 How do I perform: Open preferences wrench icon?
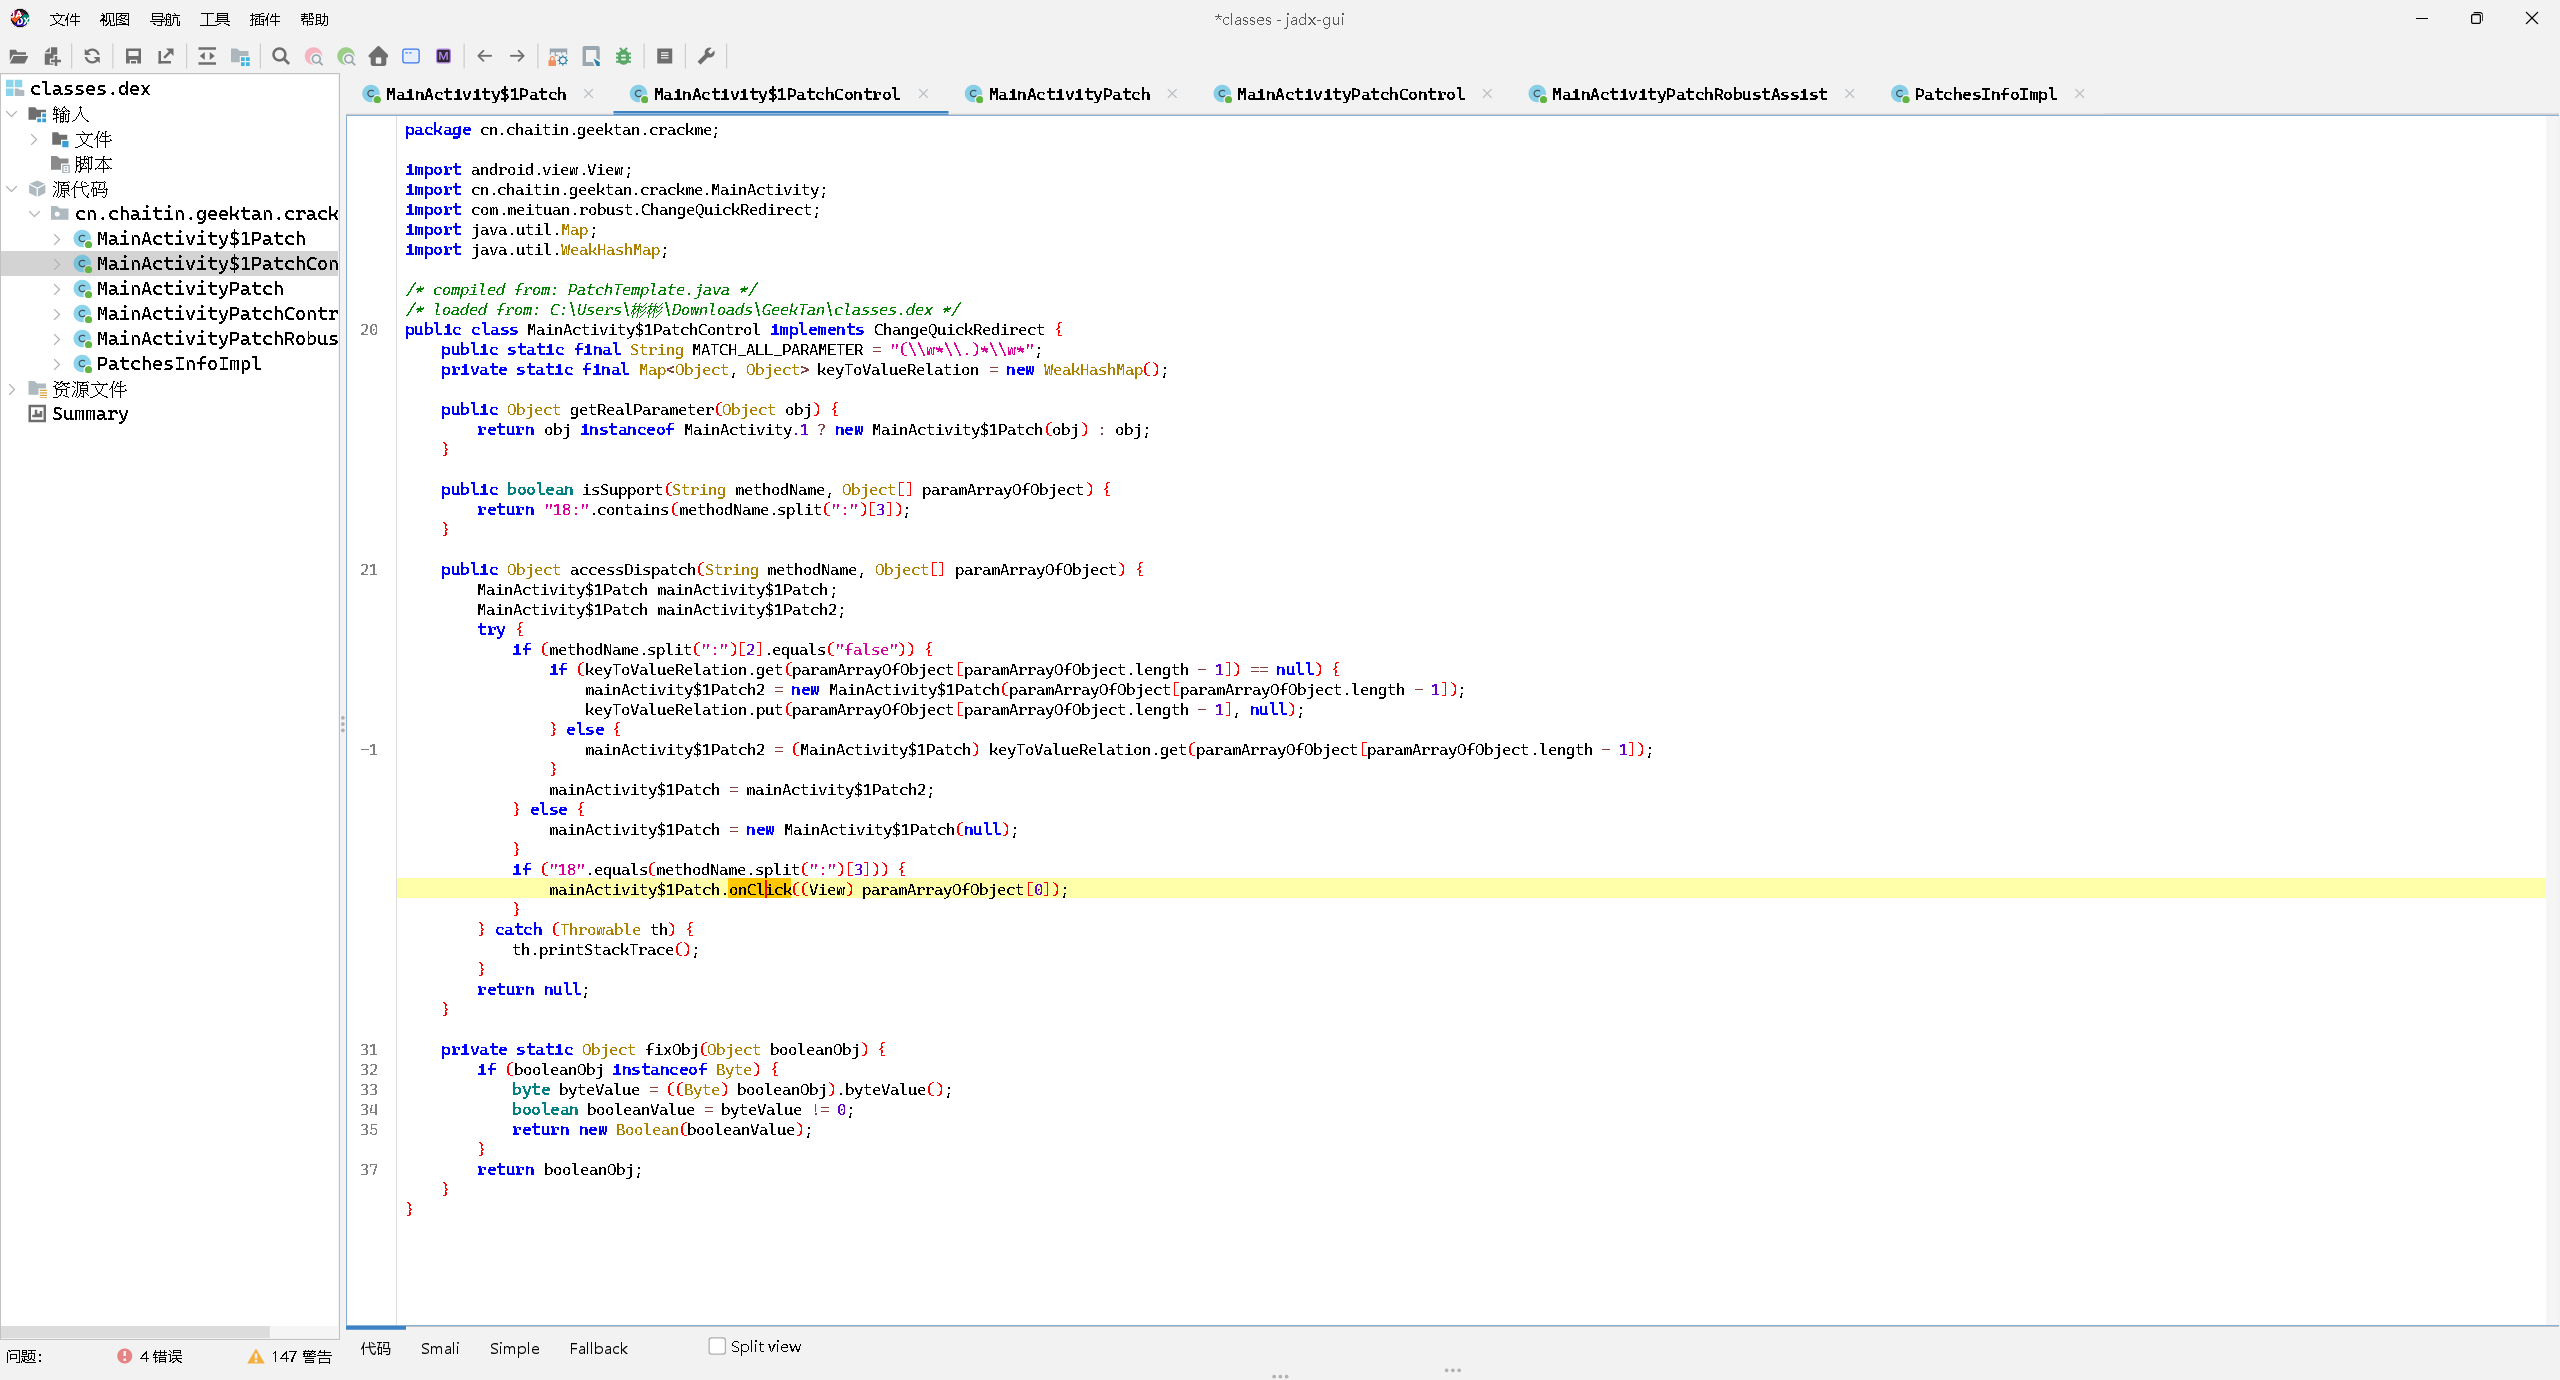(x=706, y=57)
